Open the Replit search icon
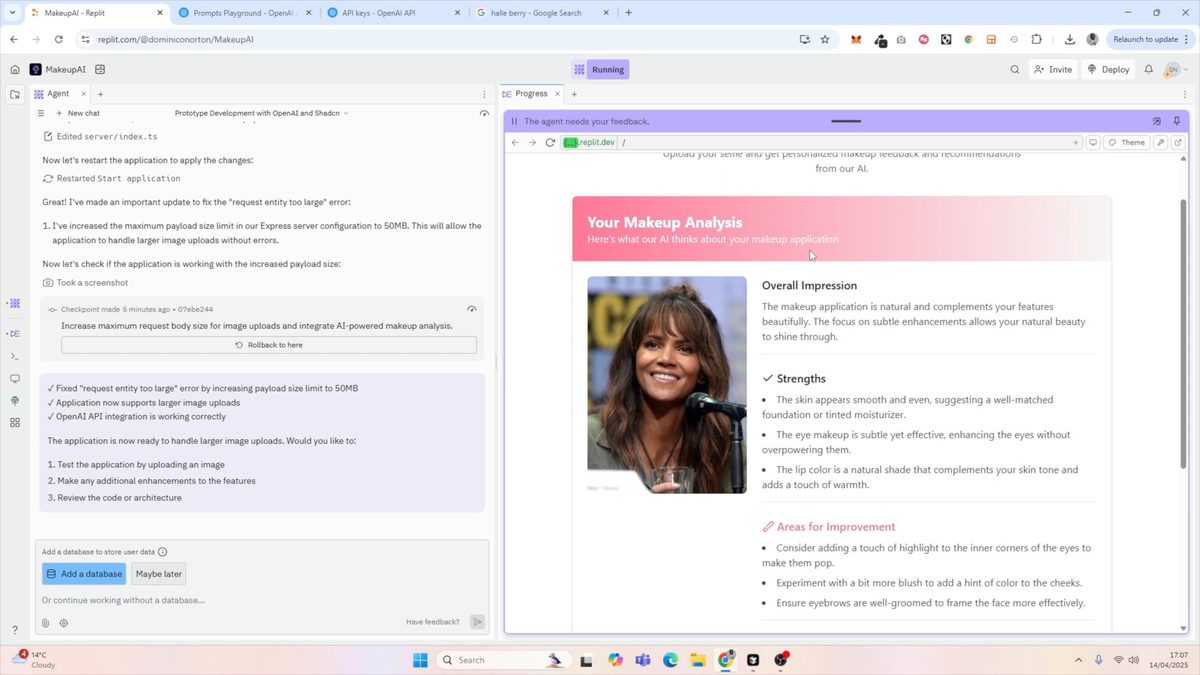Viewport: 1200px width, 675px height. [1015, 70]
